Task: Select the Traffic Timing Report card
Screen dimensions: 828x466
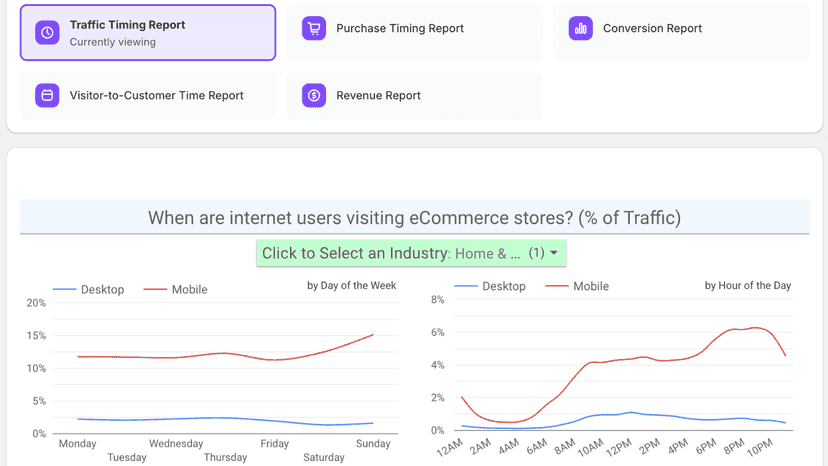Action: (x=148, y=33)
